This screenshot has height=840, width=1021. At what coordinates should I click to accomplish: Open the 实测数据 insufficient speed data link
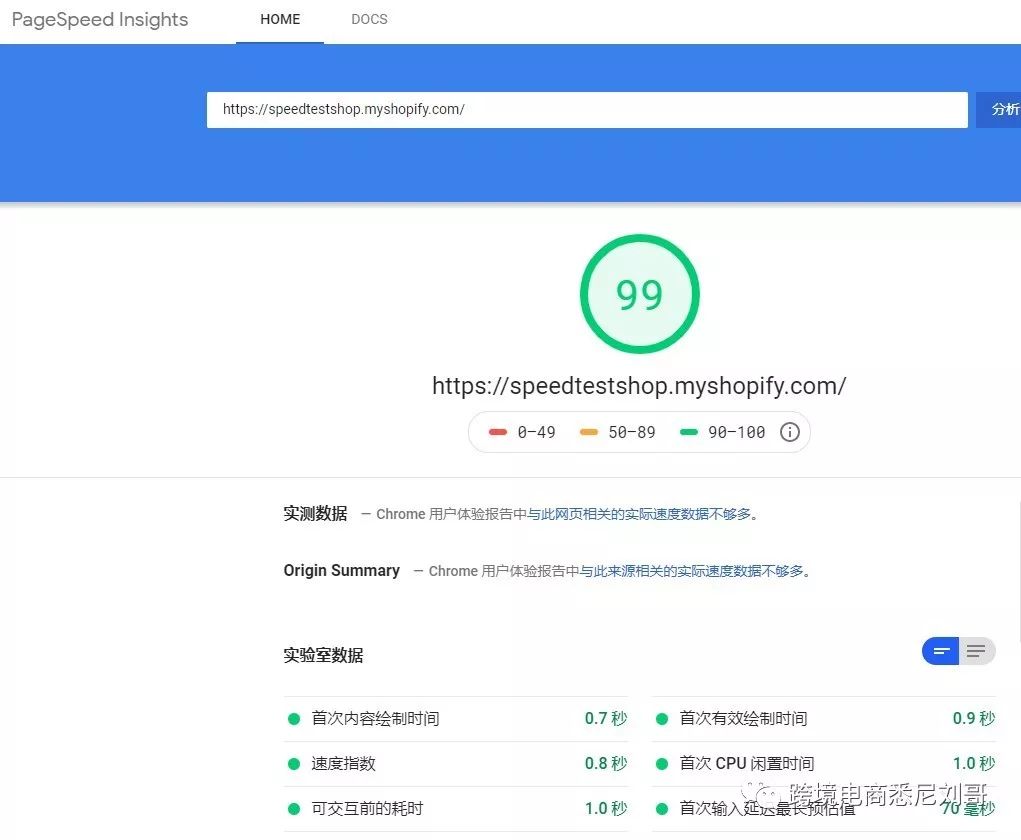[x=646, y=514]
